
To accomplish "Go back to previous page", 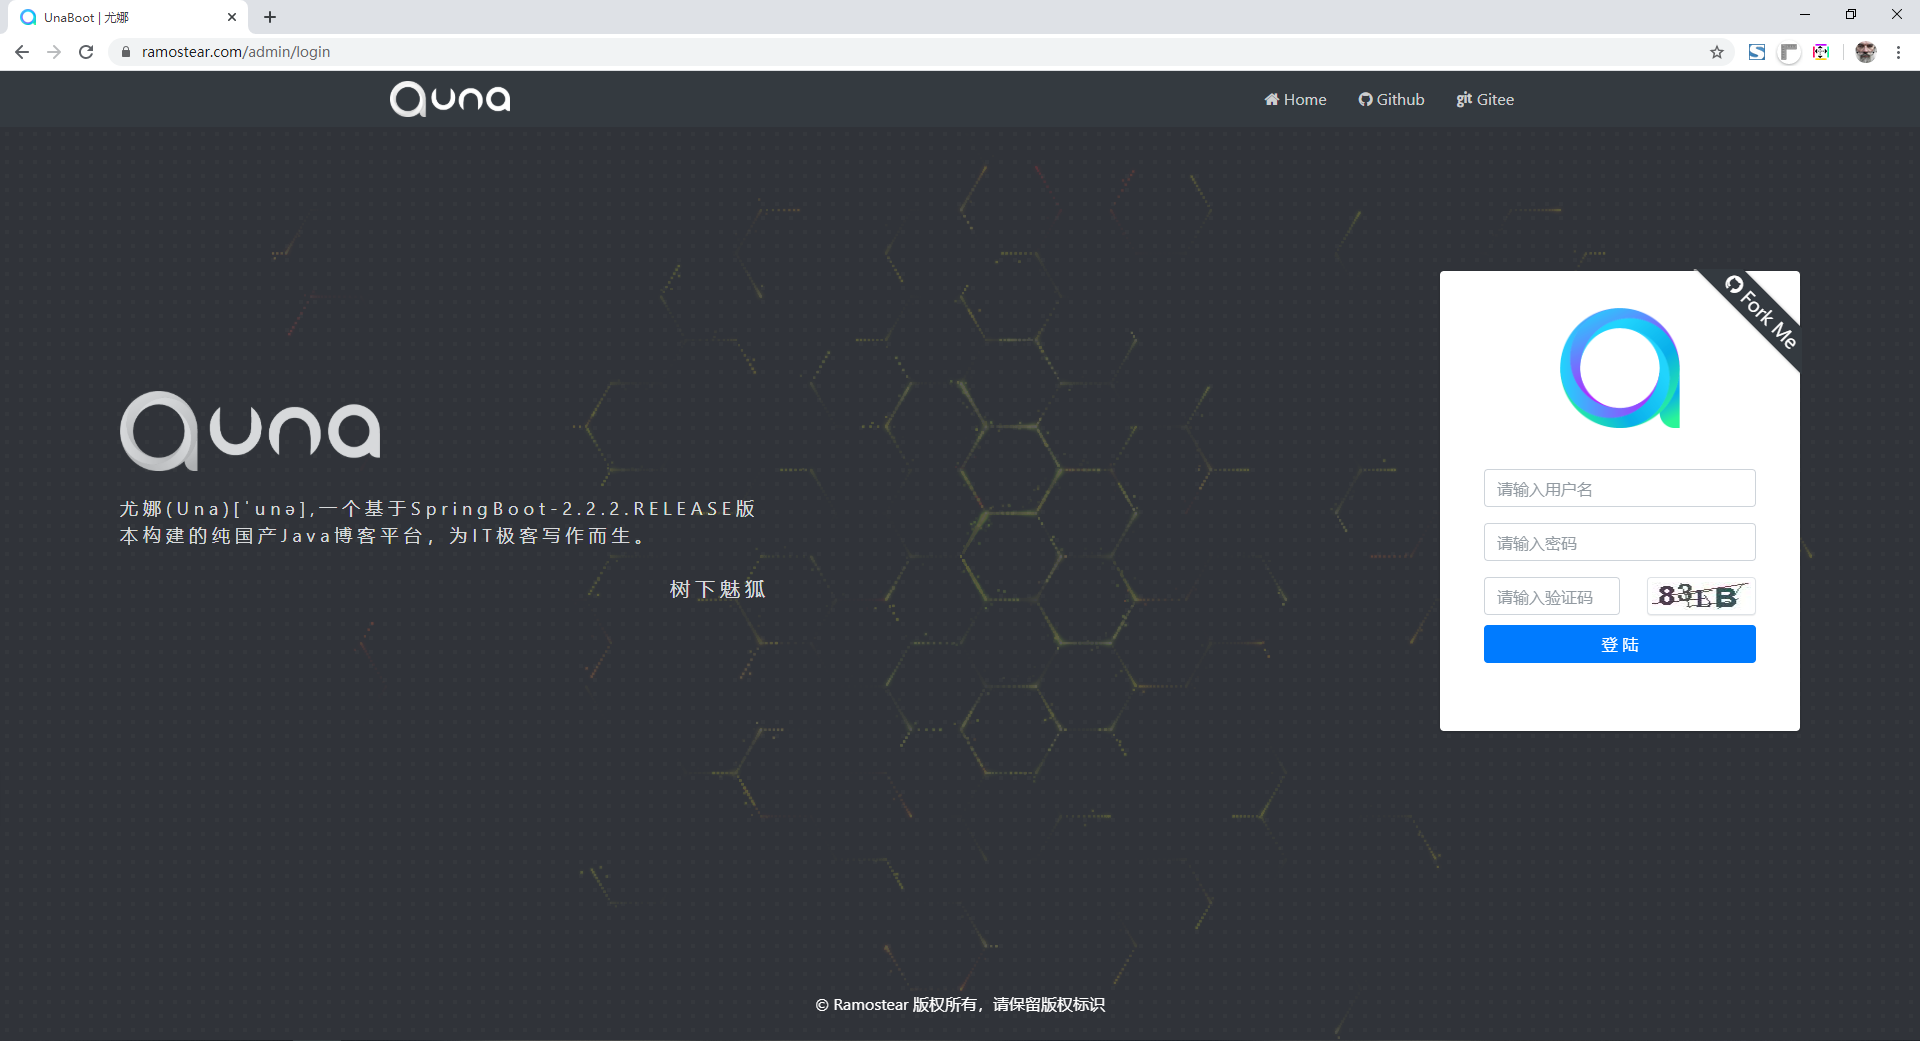I will pos(22,52).
